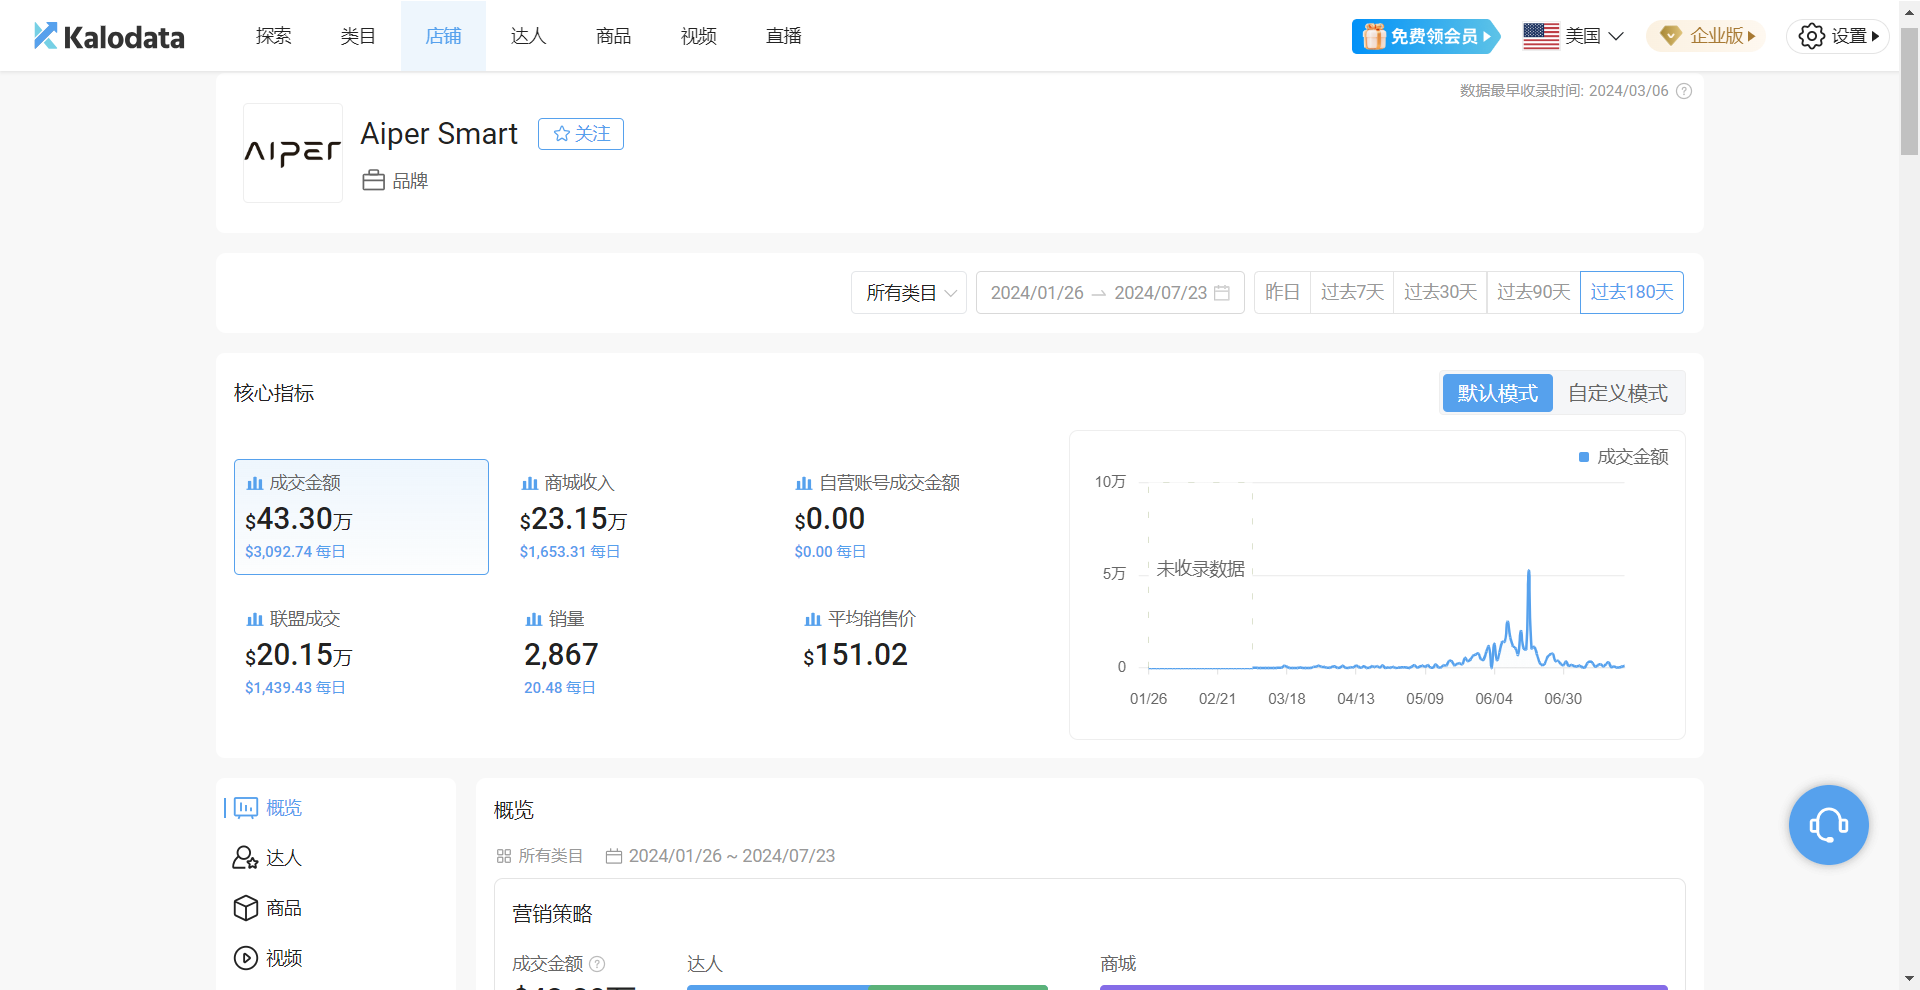This screenshot has width=1920, height=990.
Task: Open 视频 section in left sidebar
Action: coord(283,958)
